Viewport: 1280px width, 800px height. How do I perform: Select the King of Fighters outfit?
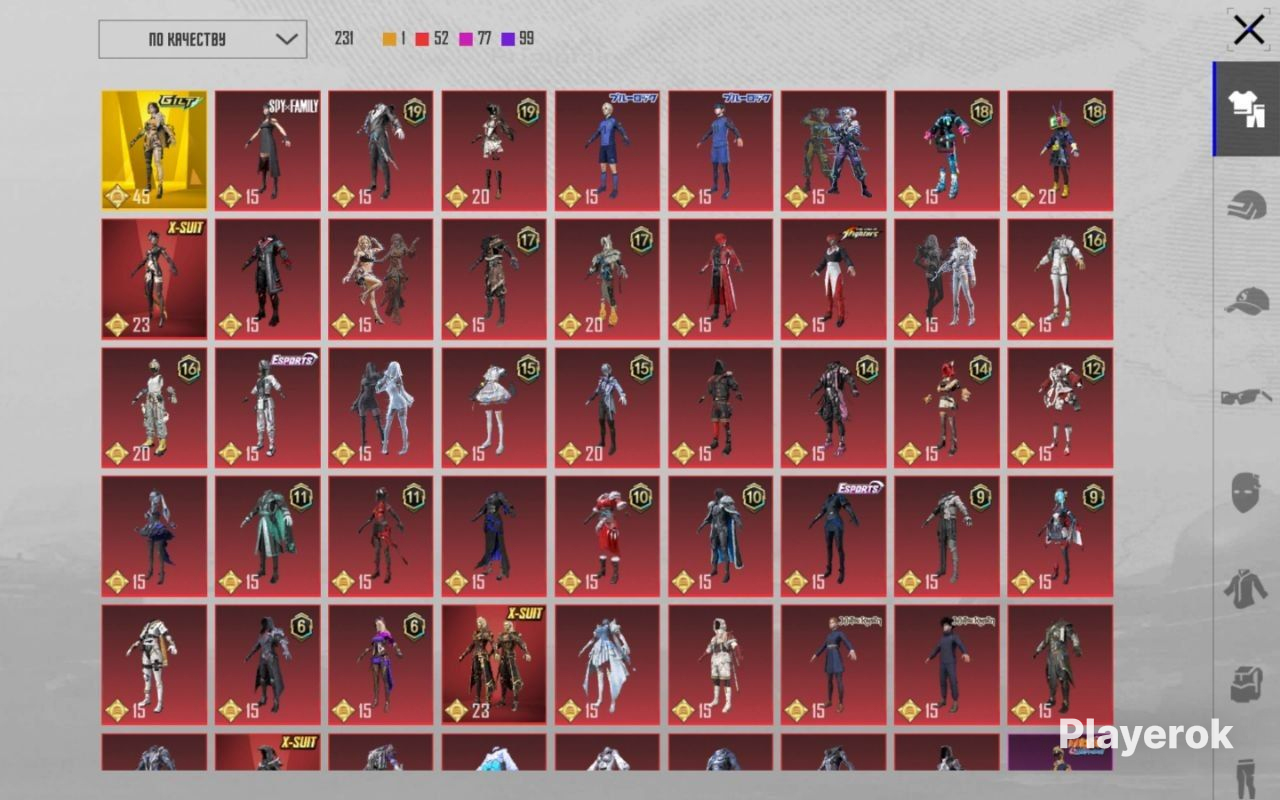(x=834, y=279)
